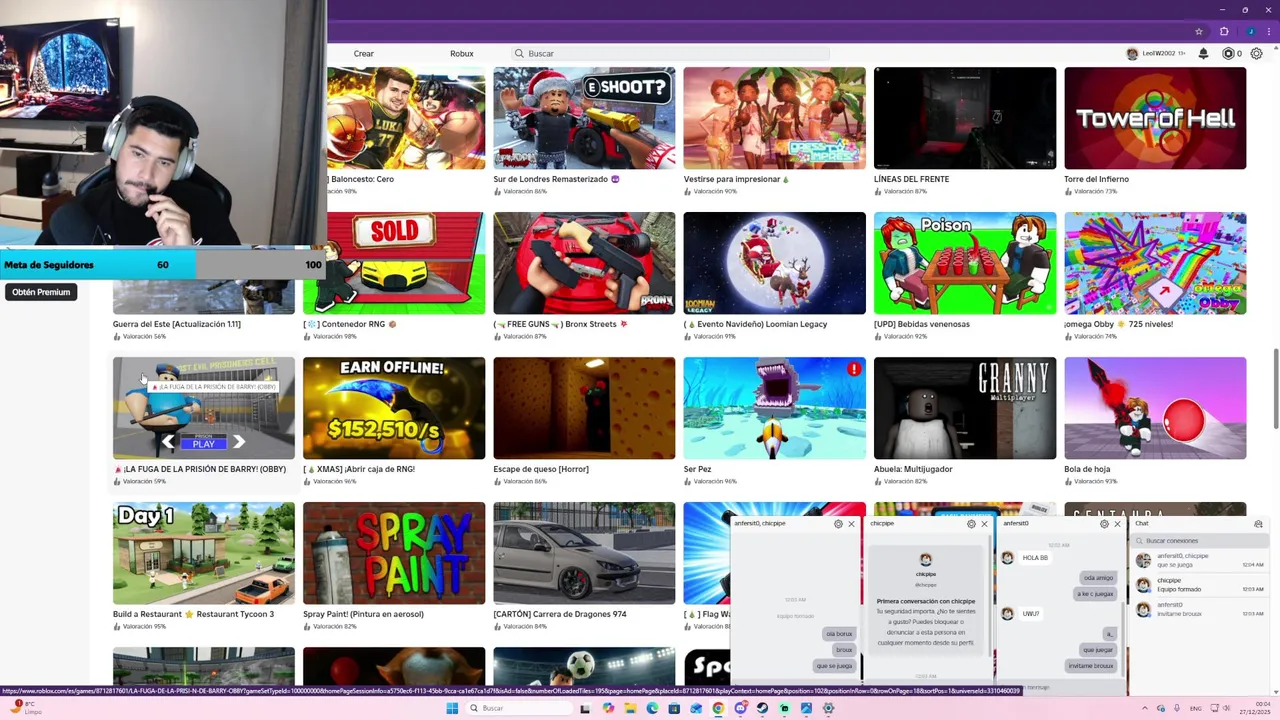Image resolution: width=1280 pixels, height=720 pixels.
Task: Click PLAY on Barry's Prison game tile
Action: click(x=204, y=443)
